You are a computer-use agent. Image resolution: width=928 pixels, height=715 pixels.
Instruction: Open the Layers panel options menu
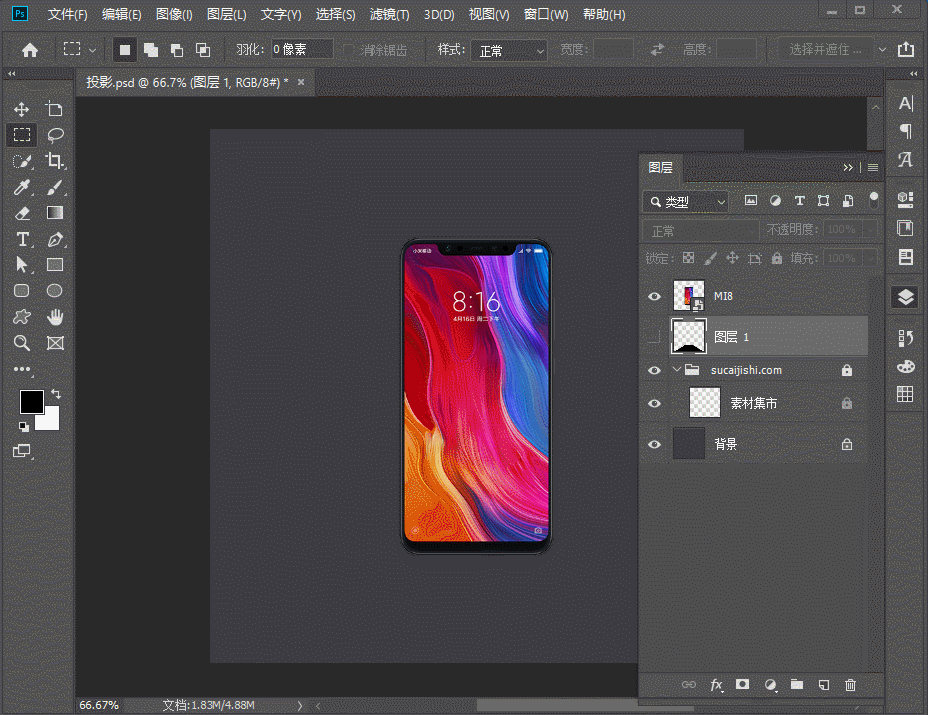(872, 168)
